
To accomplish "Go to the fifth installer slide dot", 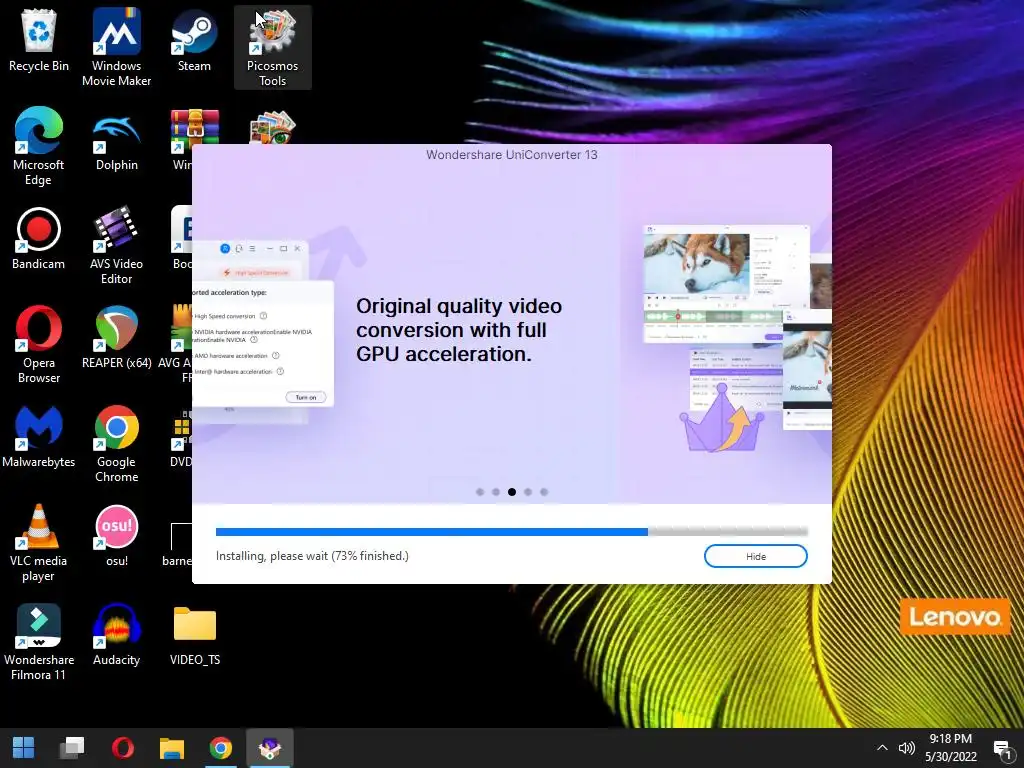I will pyautogui.click(x=544, y=492).
